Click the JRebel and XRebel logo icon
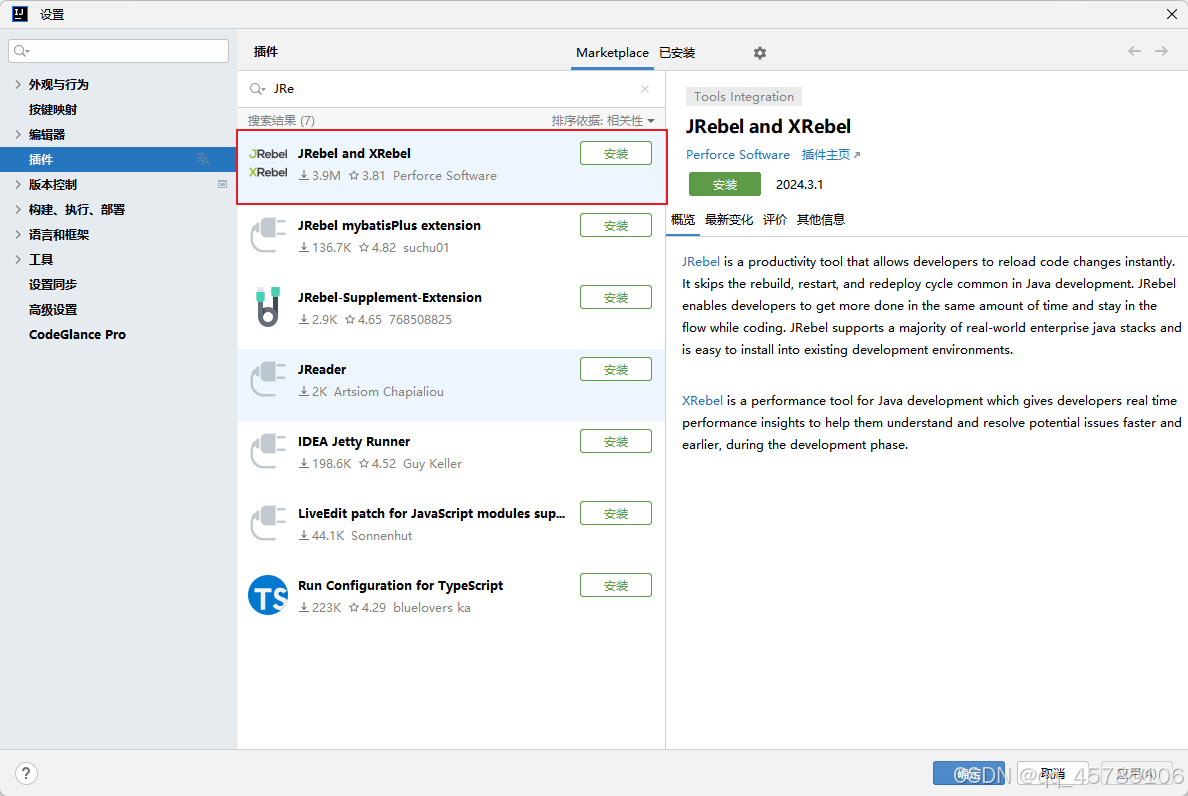1188x796 pixels. coord(267,164)
